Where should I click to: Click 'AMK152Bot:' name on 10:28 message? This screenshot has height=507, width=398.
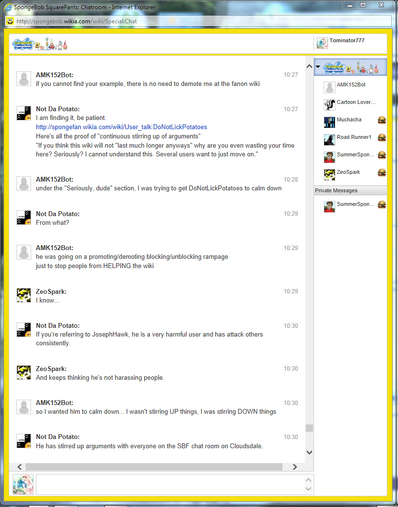55,179
